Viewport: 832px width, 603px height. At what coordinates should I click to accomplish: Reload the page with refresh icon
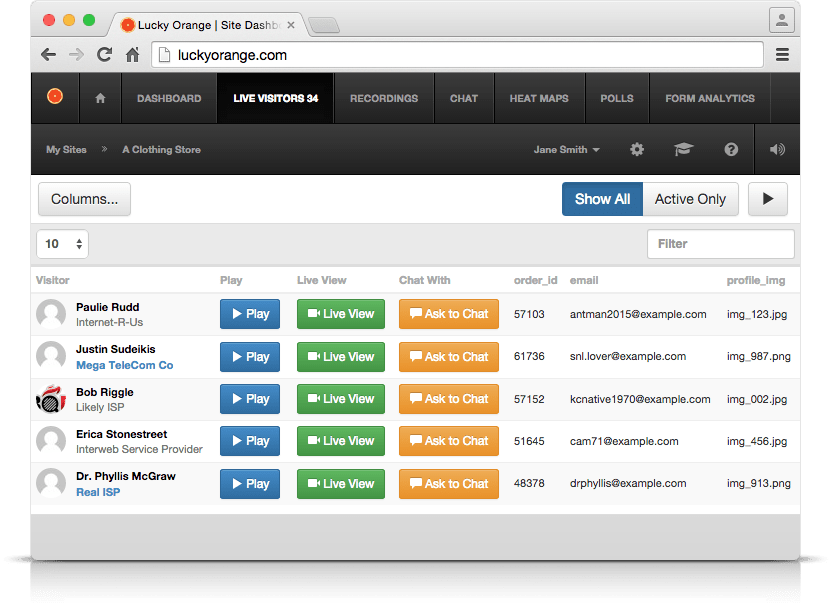point(105,54)
